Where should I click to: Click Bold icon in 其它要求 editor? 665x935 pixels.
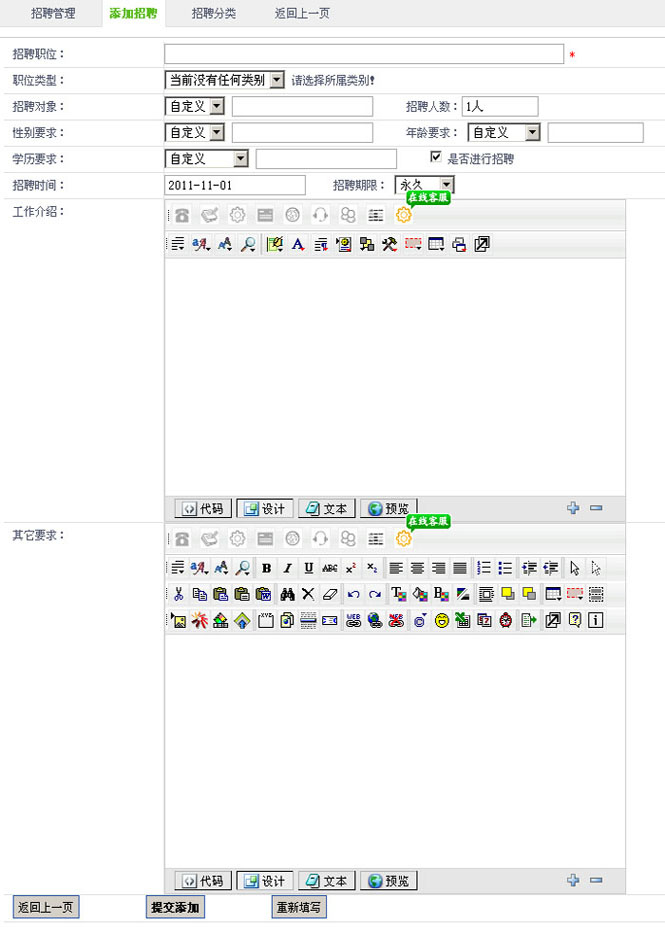click(266, 568)
